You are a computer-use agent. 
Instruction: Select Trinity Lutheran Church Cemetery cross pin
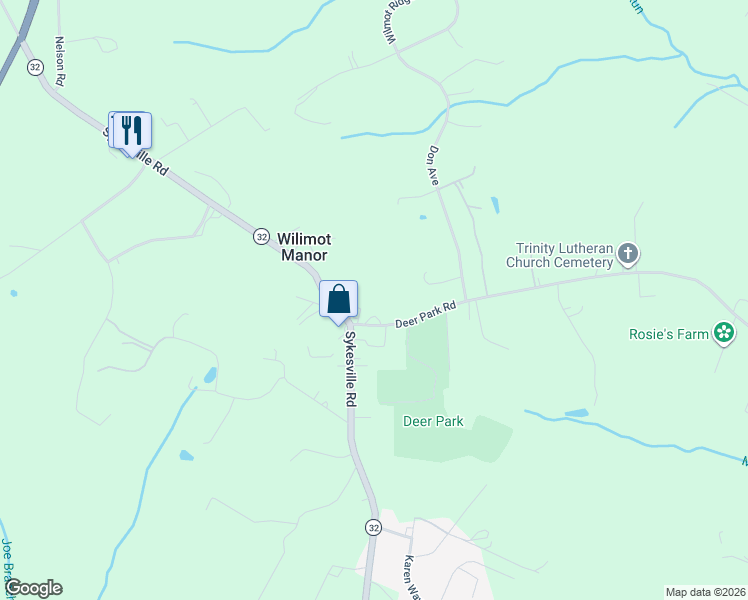pyautogui.click(x=628, y=254)
